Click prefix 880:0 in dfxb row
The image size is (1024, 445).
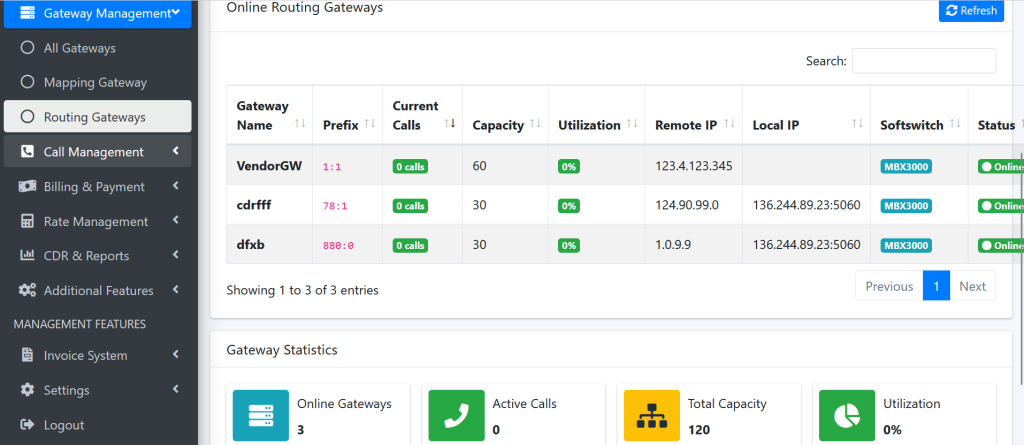coord(338,246)
